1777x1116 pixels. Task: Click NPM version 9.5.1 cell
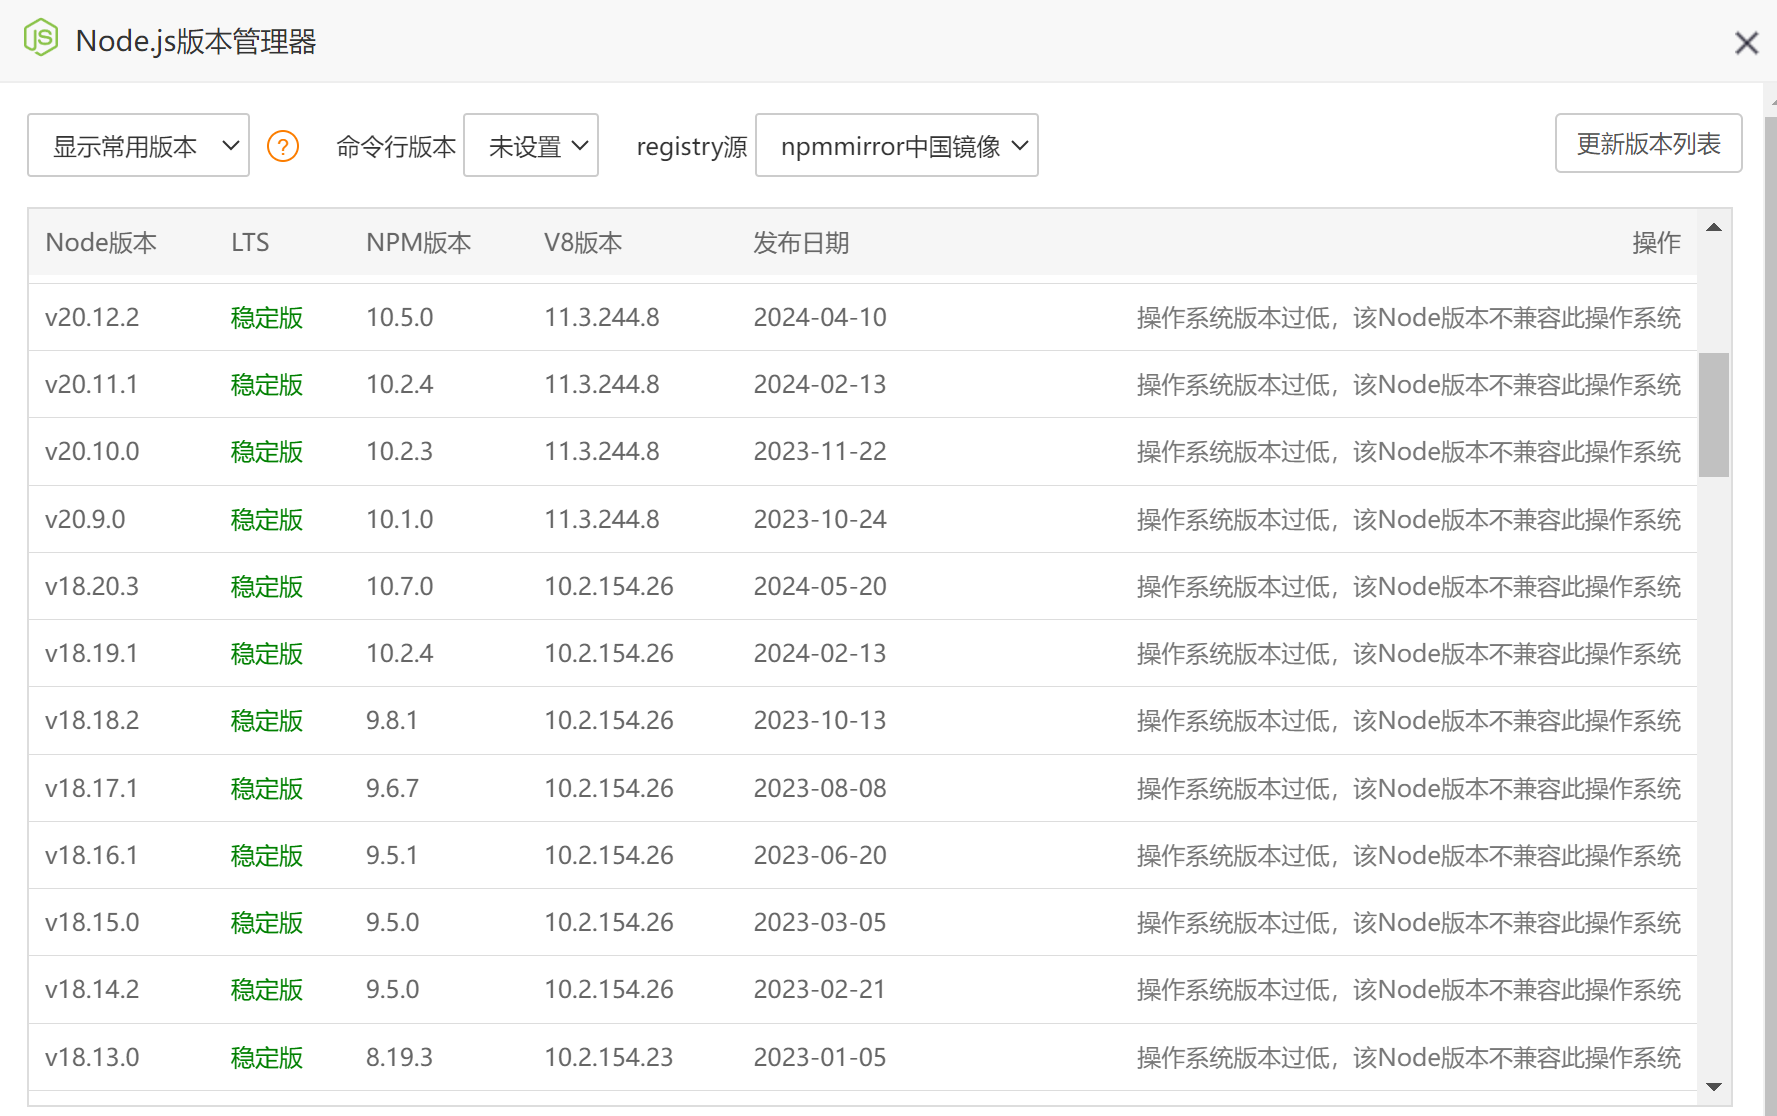[392, 856]
